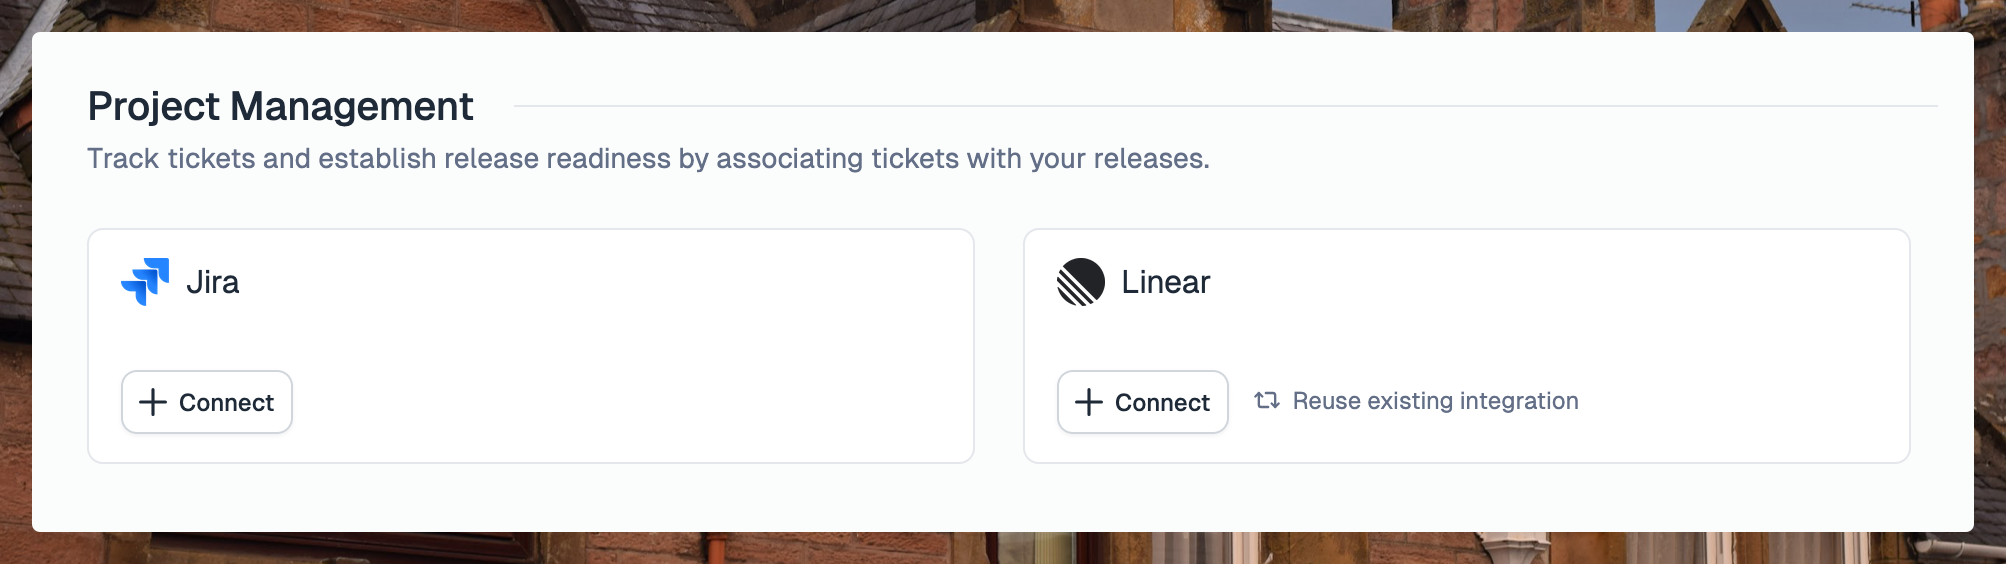Click the white panel area below the cards

(1000, 497)
